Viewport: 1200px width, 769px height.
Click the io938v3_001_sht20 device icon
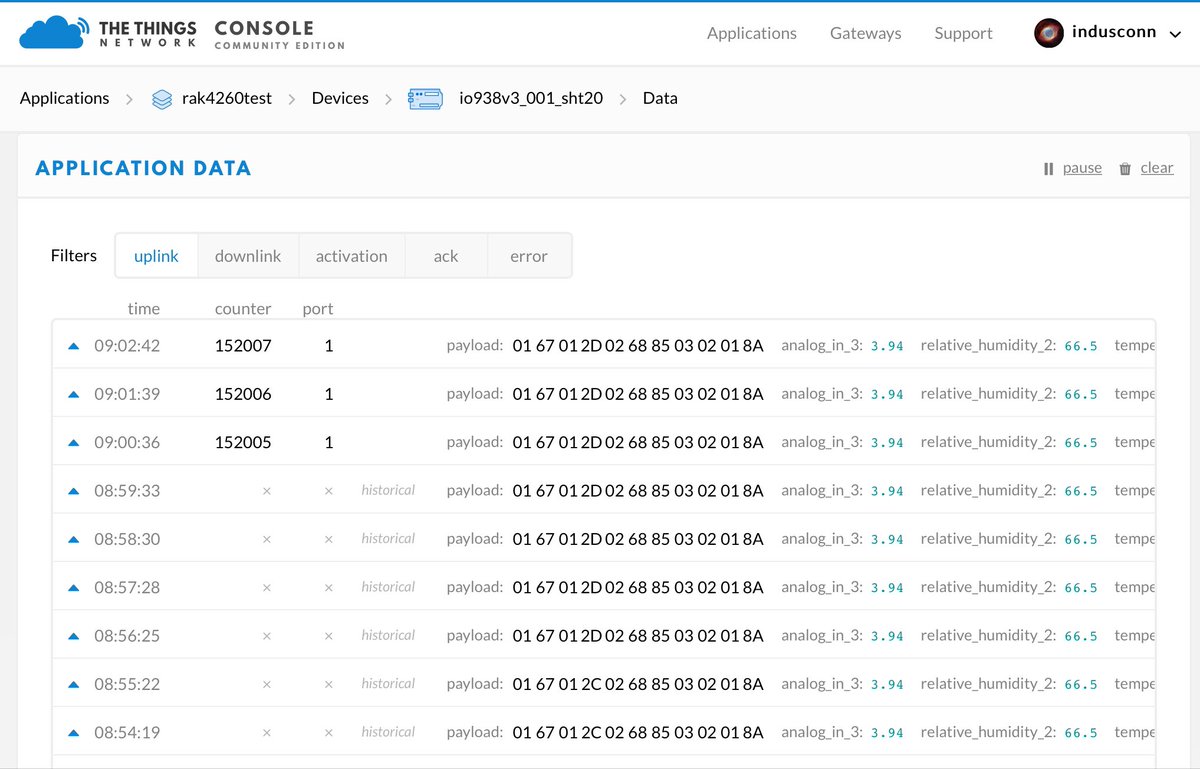point(426,99)
